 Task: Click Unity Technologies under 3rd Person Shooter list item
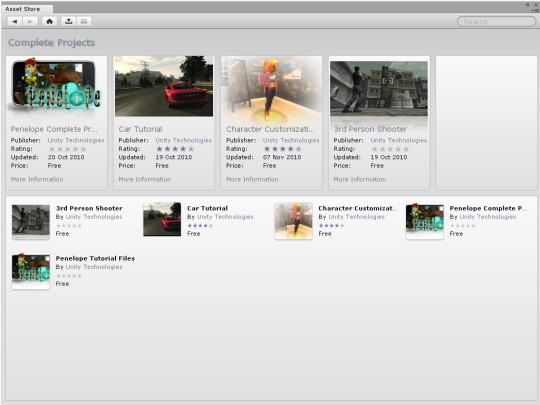94,217
